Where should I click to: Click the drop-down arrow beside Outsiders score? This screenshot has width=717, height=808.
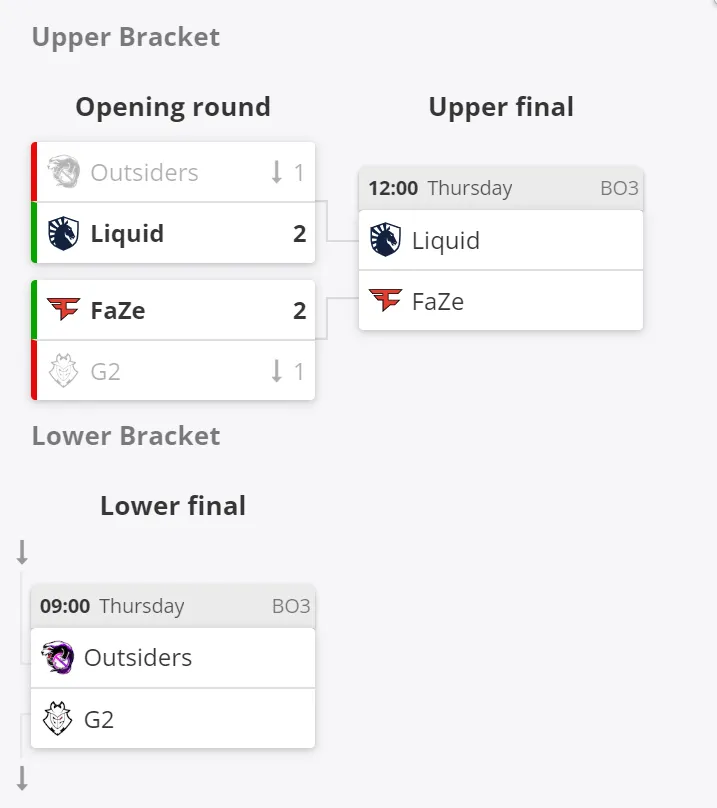coord(277,172)
